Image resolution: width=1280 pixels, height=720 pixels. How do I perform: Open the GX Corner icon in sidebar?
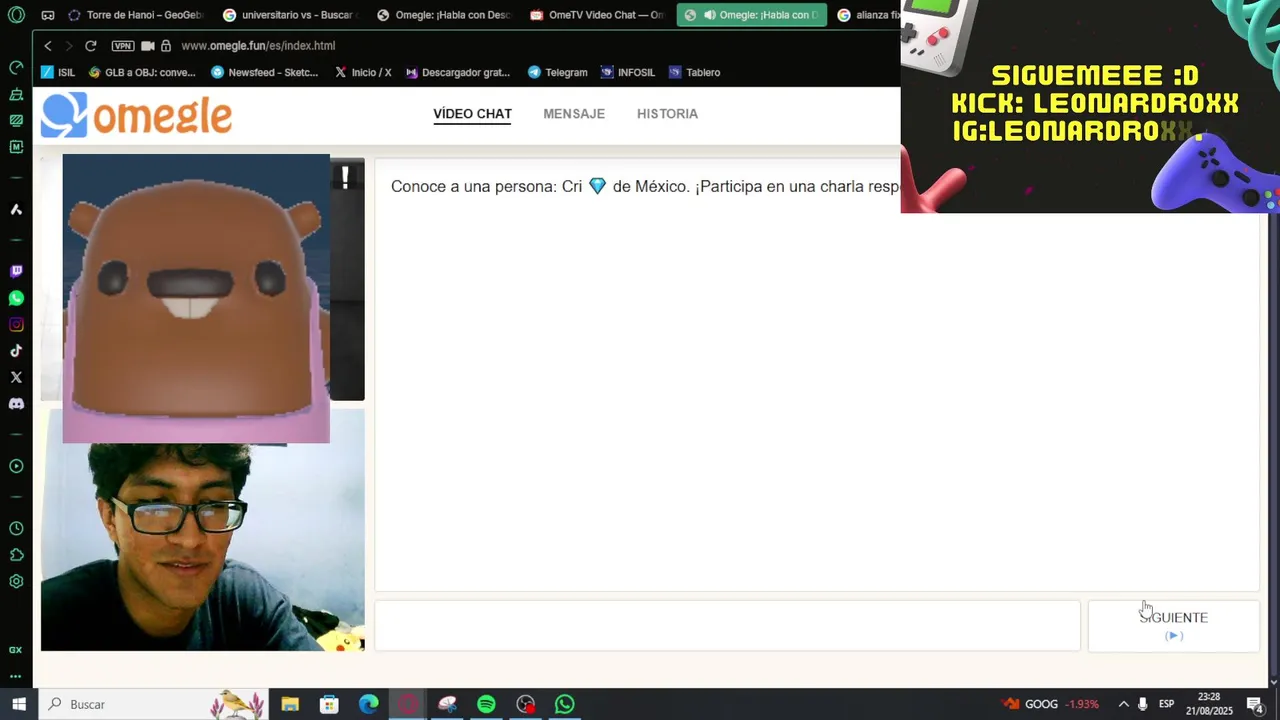[16, 650]
